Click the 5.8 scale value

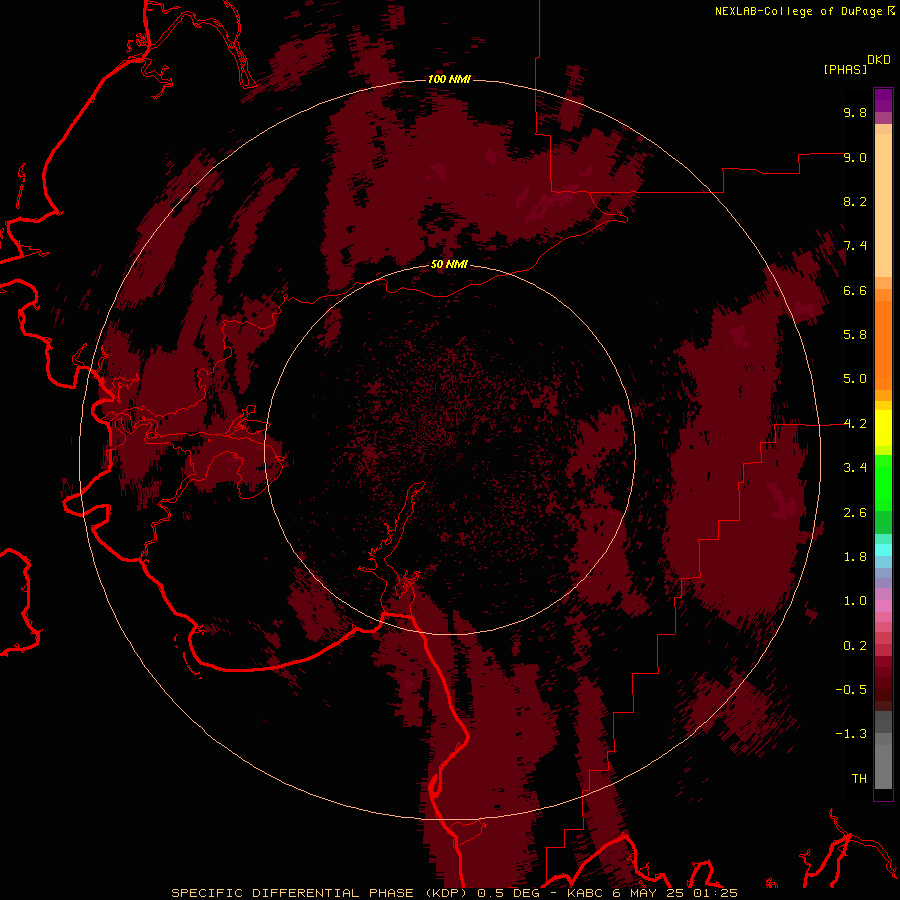point(855,334)
